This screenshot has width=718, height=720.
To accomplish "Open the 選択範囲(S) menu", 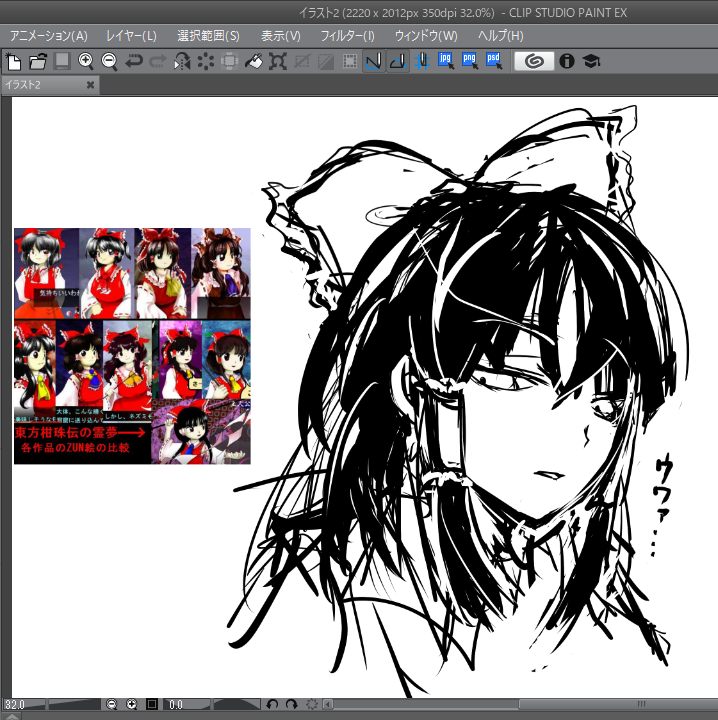I will [x=208, y=36].
